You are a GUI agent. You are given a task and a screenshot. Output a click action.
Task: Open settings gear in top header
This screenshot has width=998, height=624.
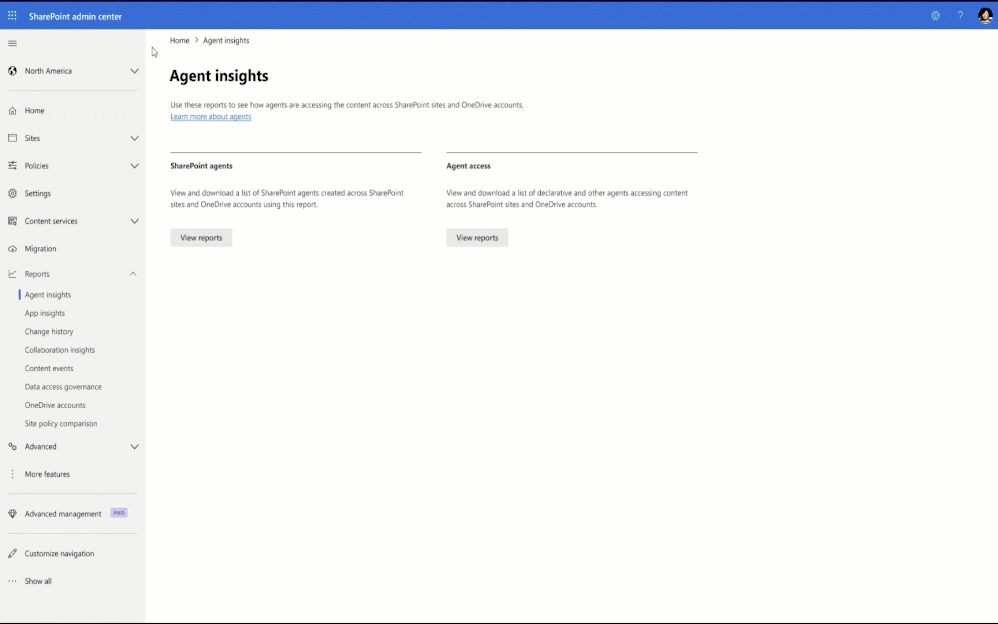(x=935, y=16)
